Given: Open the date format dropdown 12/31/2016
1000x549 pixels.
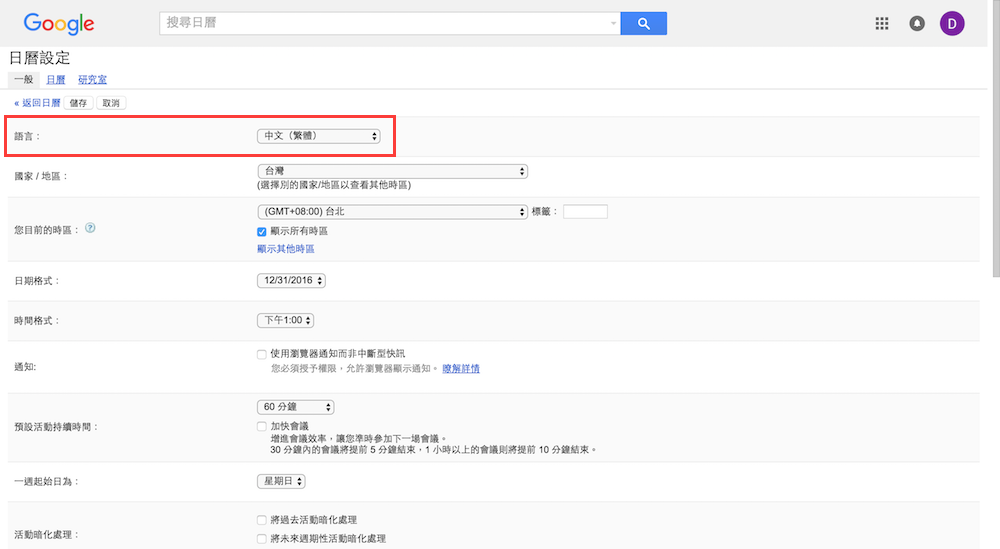Looking at the screenshot, I should pos(291,281).
